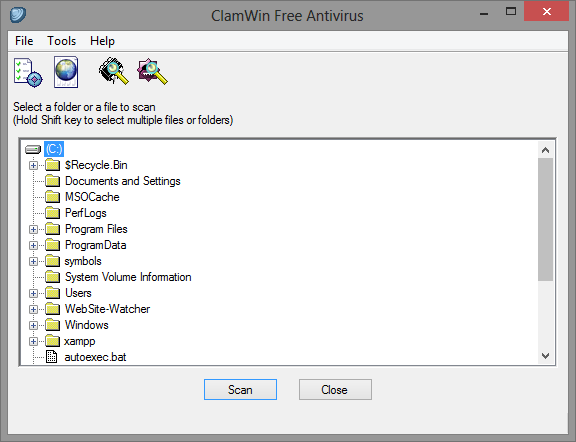
Task: Click the Documents and Settings folder icon
Action: tap(53, 181)
